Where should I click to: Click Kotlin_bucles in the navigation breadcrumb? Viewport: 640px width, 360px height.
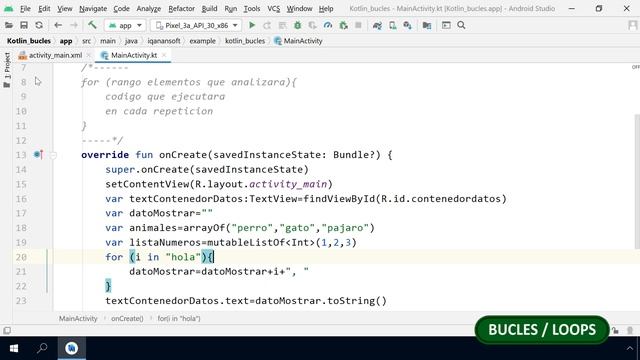[29, 41]
